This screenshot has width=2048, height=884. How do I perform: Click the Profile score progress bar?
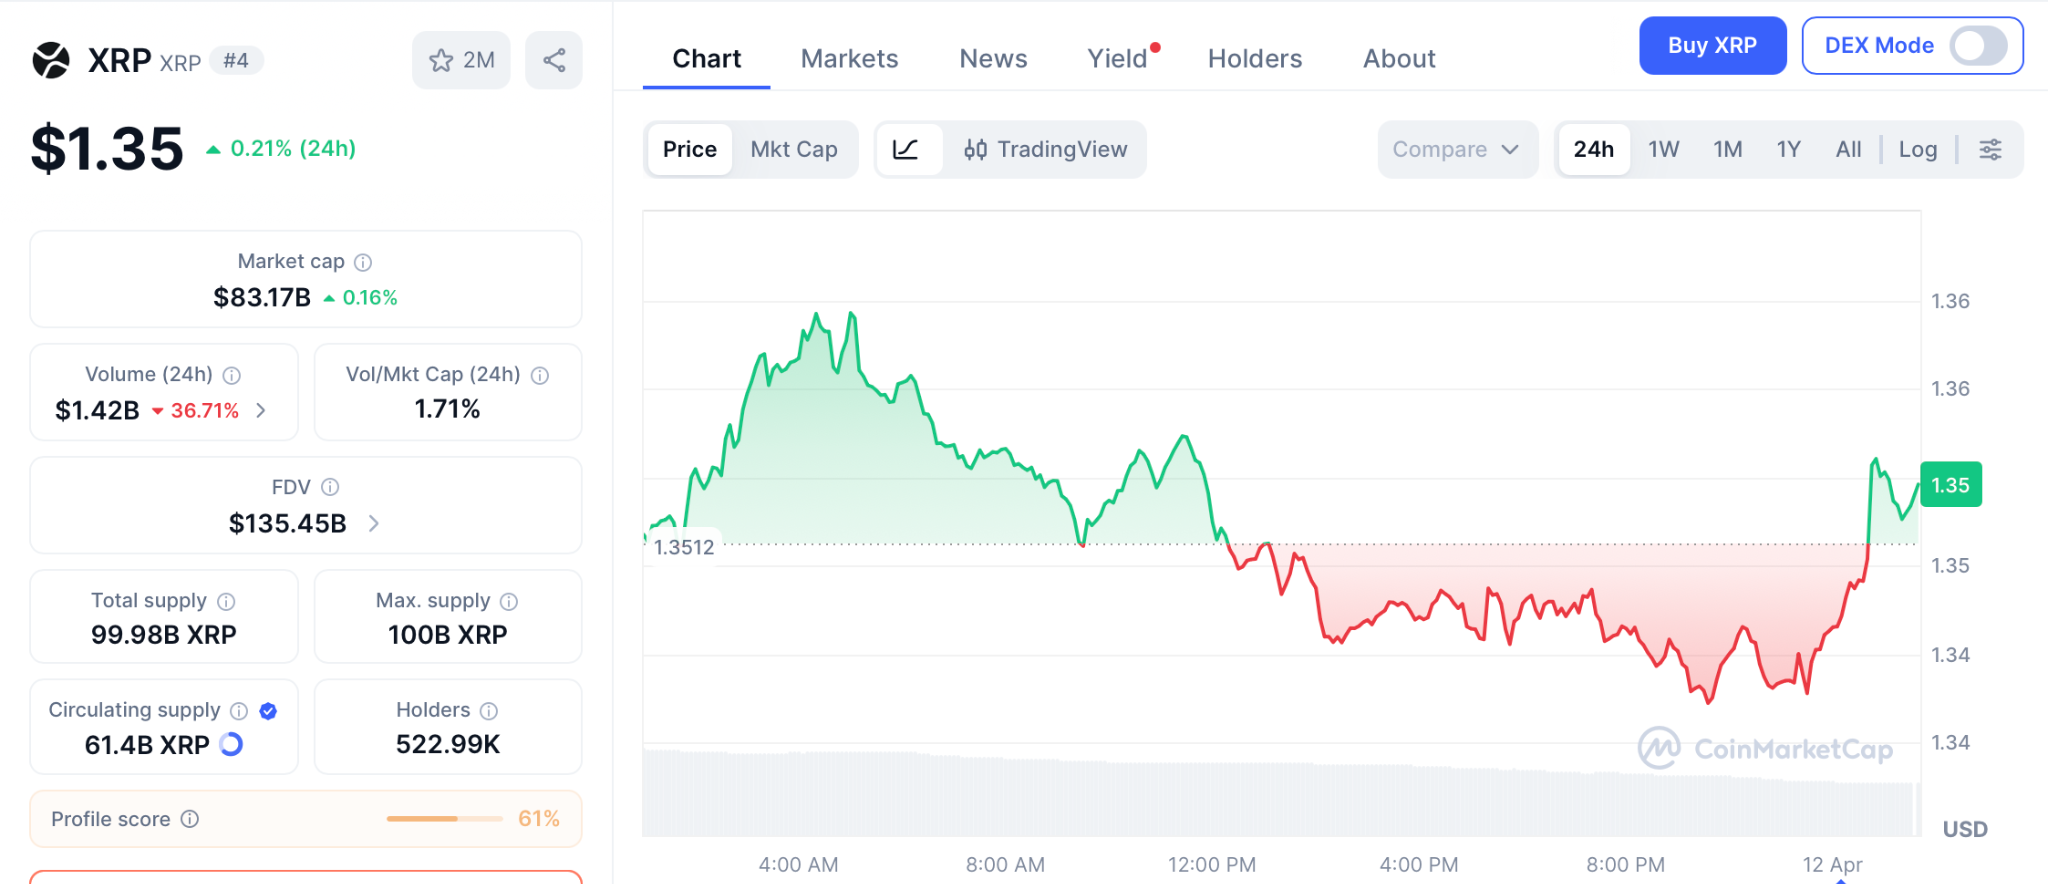(x=444, y=819)
